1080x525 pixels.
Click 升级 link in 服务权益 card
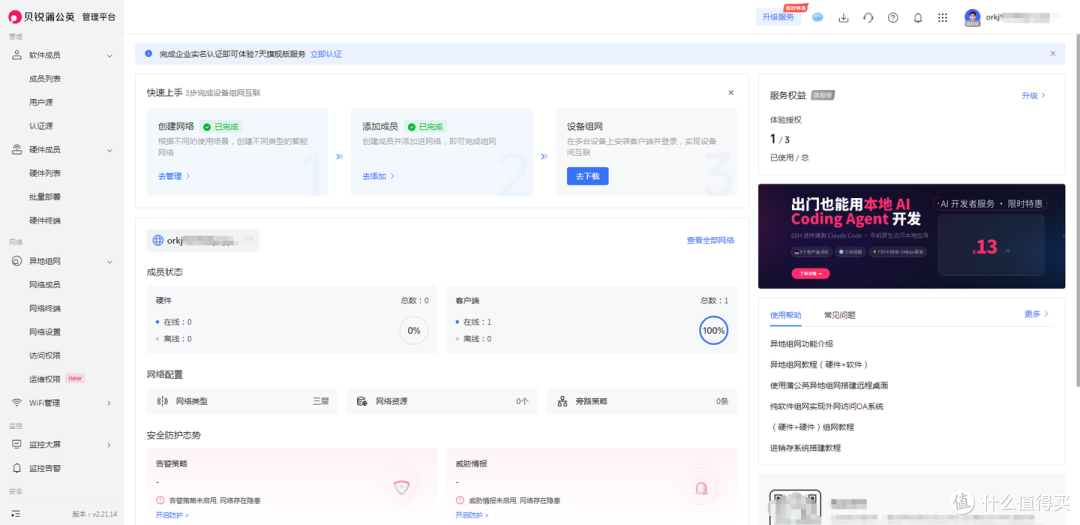click(1033, 96)
